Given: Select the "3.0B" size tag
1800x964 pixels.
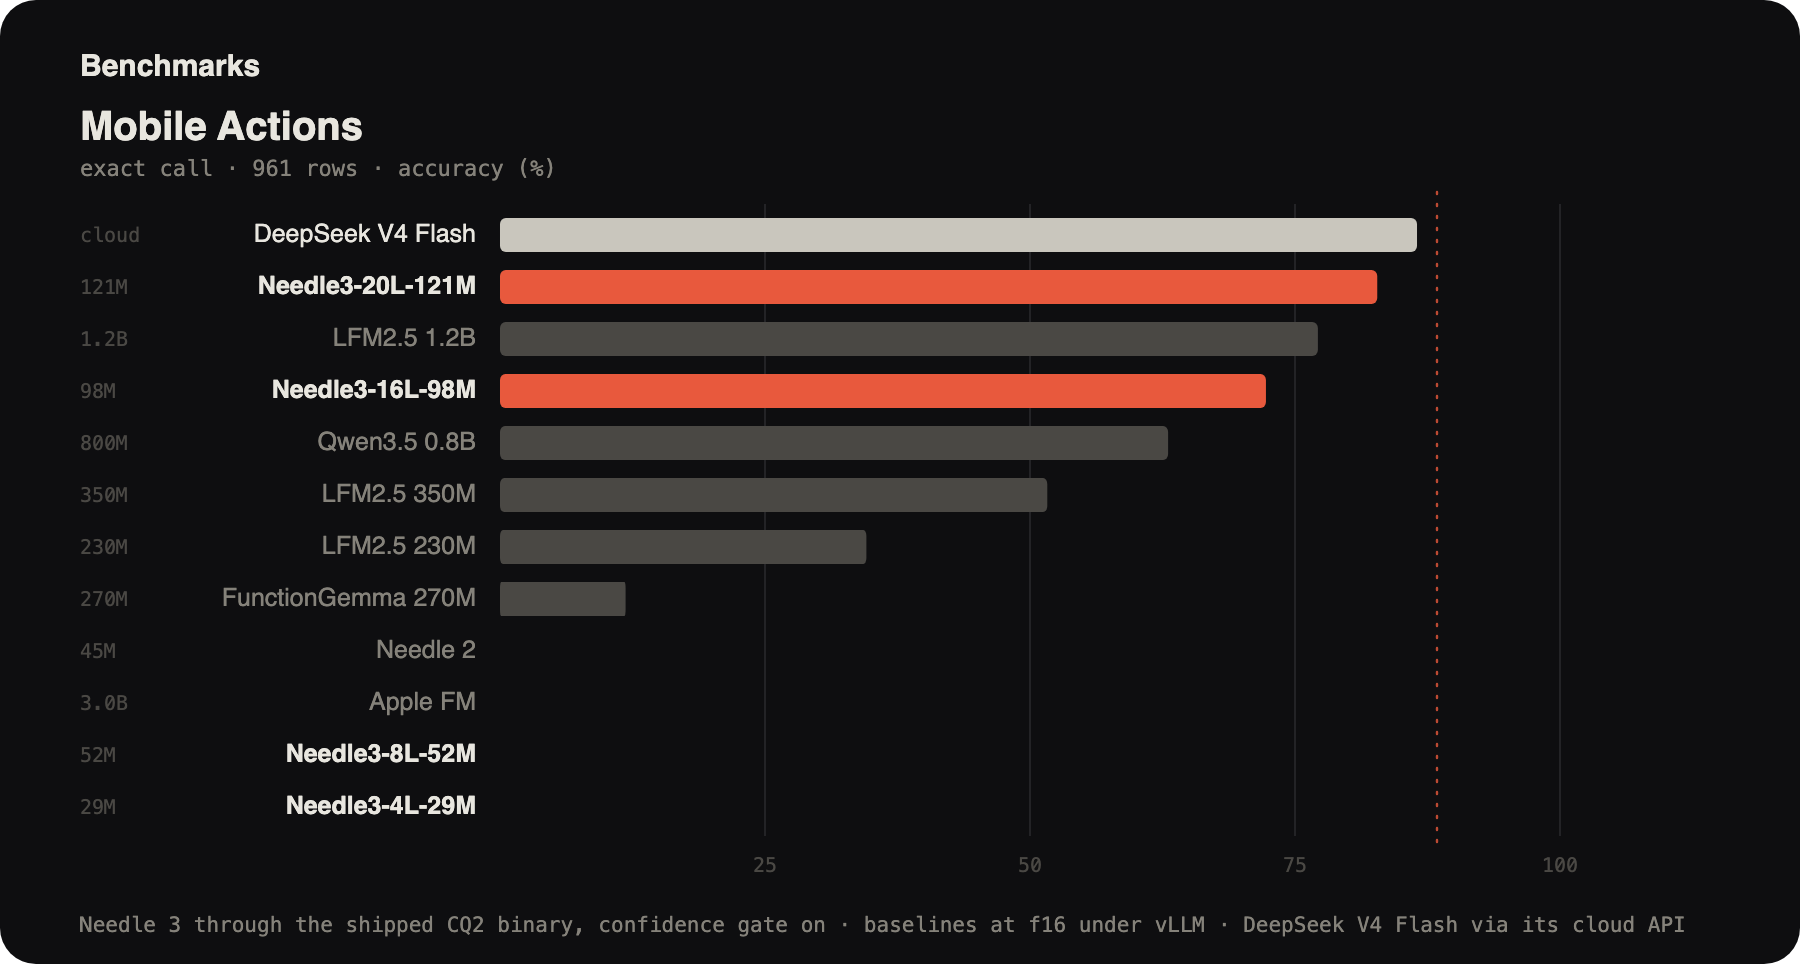Looking at the screenshot, I should click(x=104, y=703).
